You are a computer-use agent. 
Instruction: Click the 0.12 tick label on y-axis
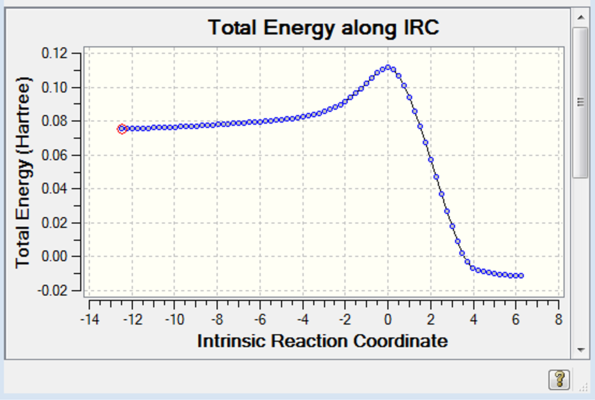(55, 53)
